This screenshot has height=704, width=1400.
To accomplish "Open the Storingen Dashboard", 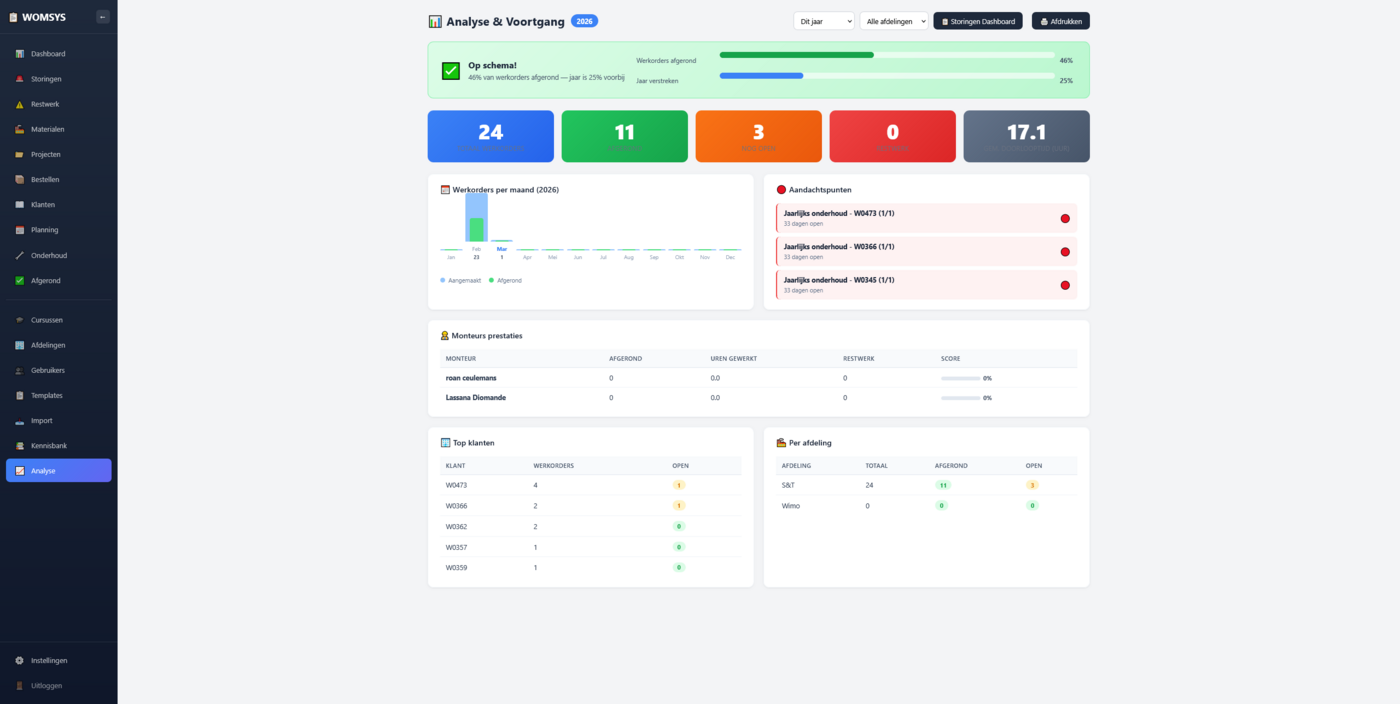I will pos(978,20).
